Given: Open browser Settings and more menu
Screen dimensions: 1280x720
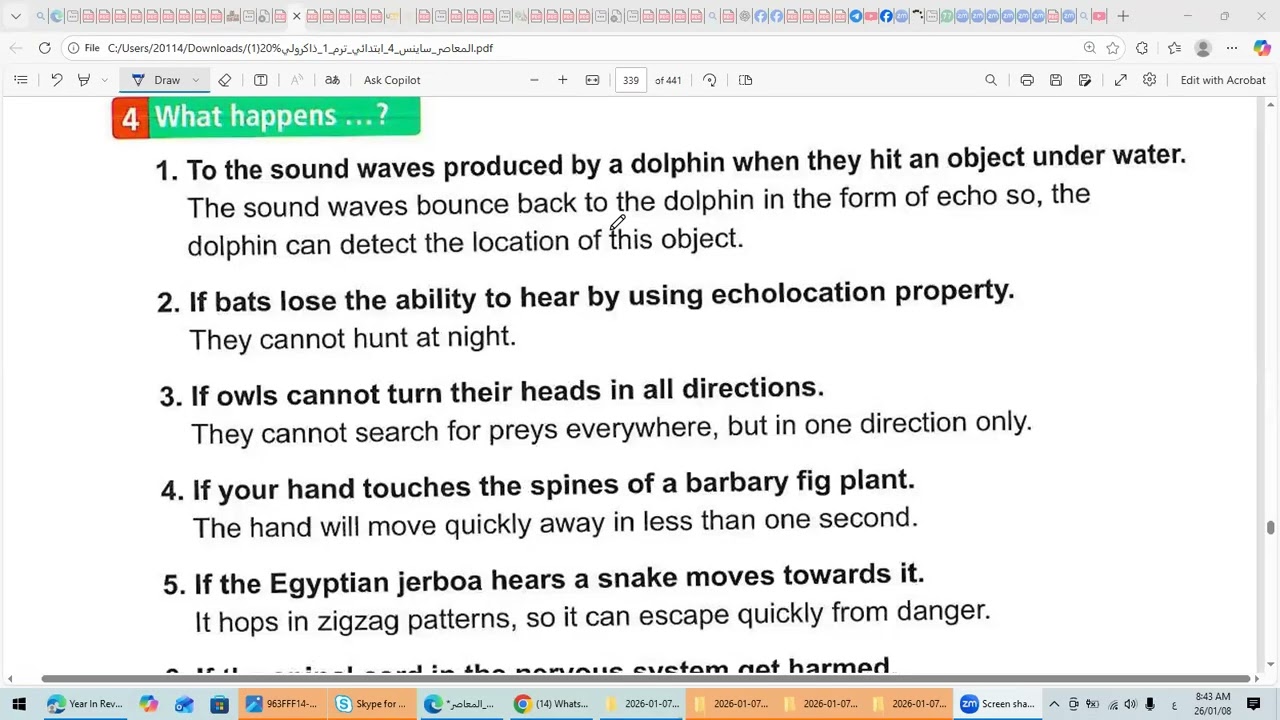Looking at the screenshot, I should click(x=1232, y=48).
